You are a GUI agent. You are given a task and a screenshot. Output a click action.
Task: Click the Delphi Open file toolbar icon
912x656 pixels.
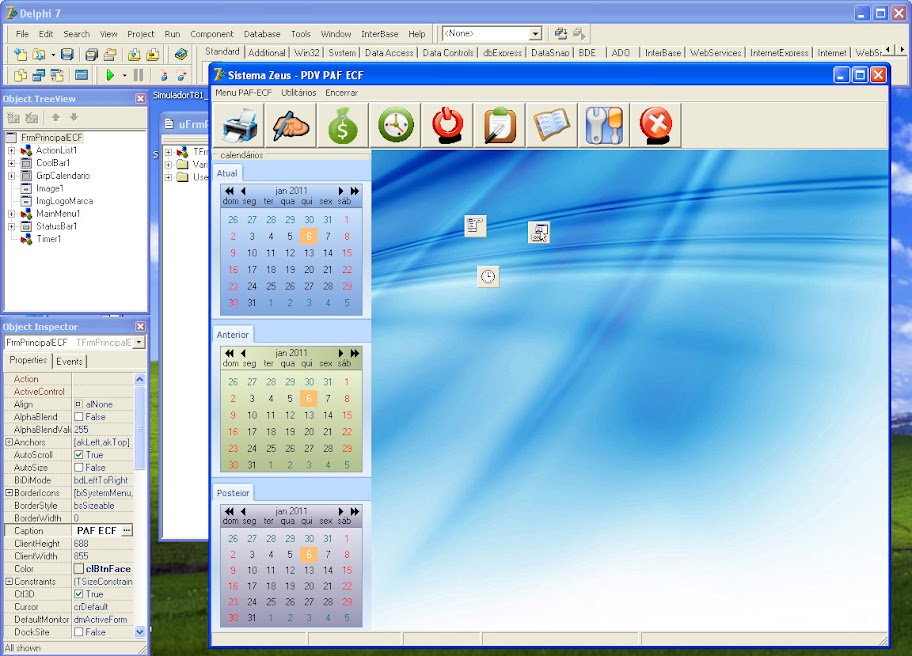38,55
